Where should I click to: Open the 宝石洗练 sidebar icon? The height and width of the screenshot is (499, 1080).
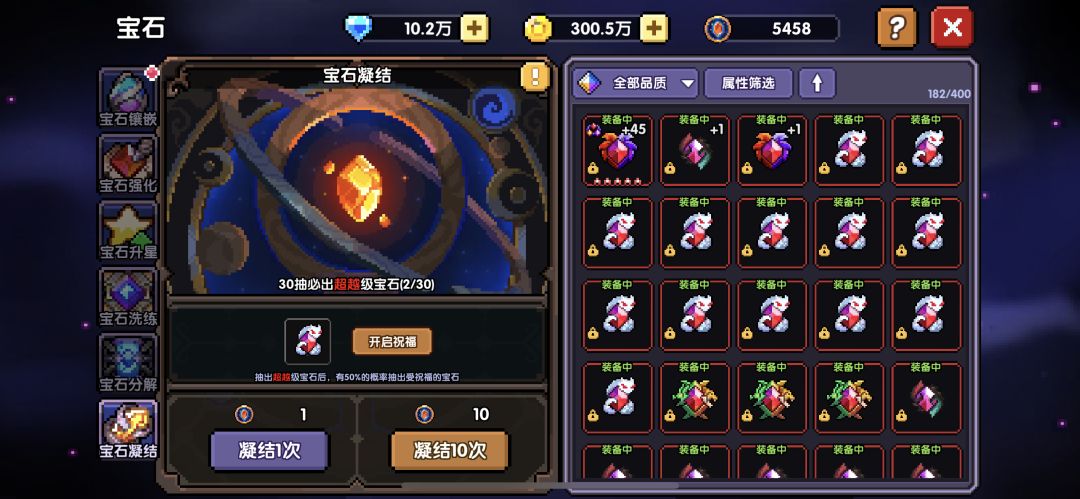128,297
